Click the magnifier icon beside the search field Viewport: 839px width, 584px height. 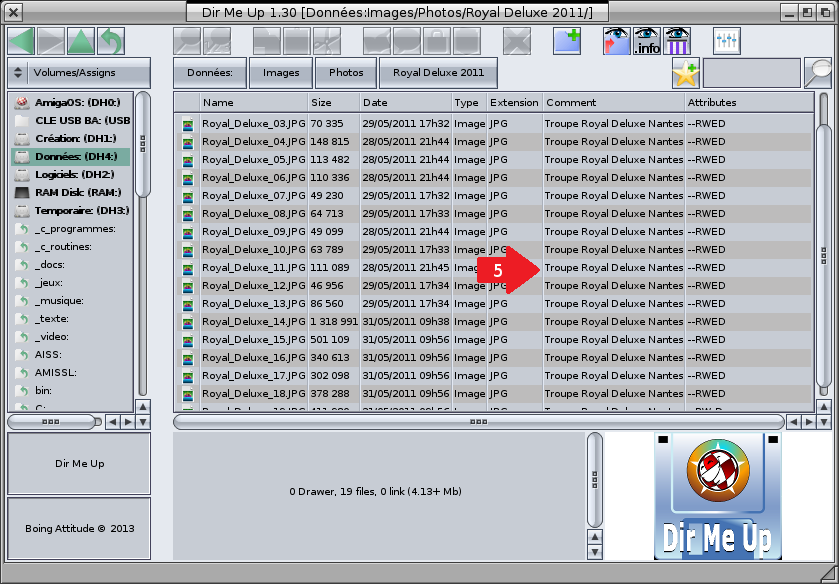818,73
